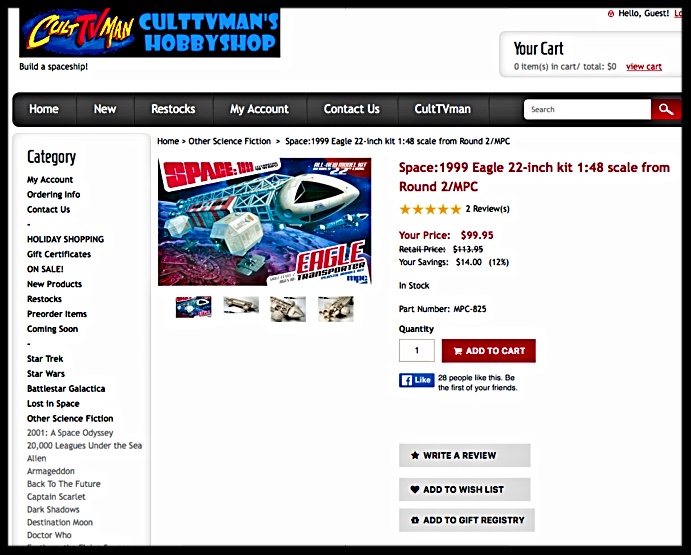Open the Restocks navigation tab
The image size is (691, 555).
pos(173,109)
